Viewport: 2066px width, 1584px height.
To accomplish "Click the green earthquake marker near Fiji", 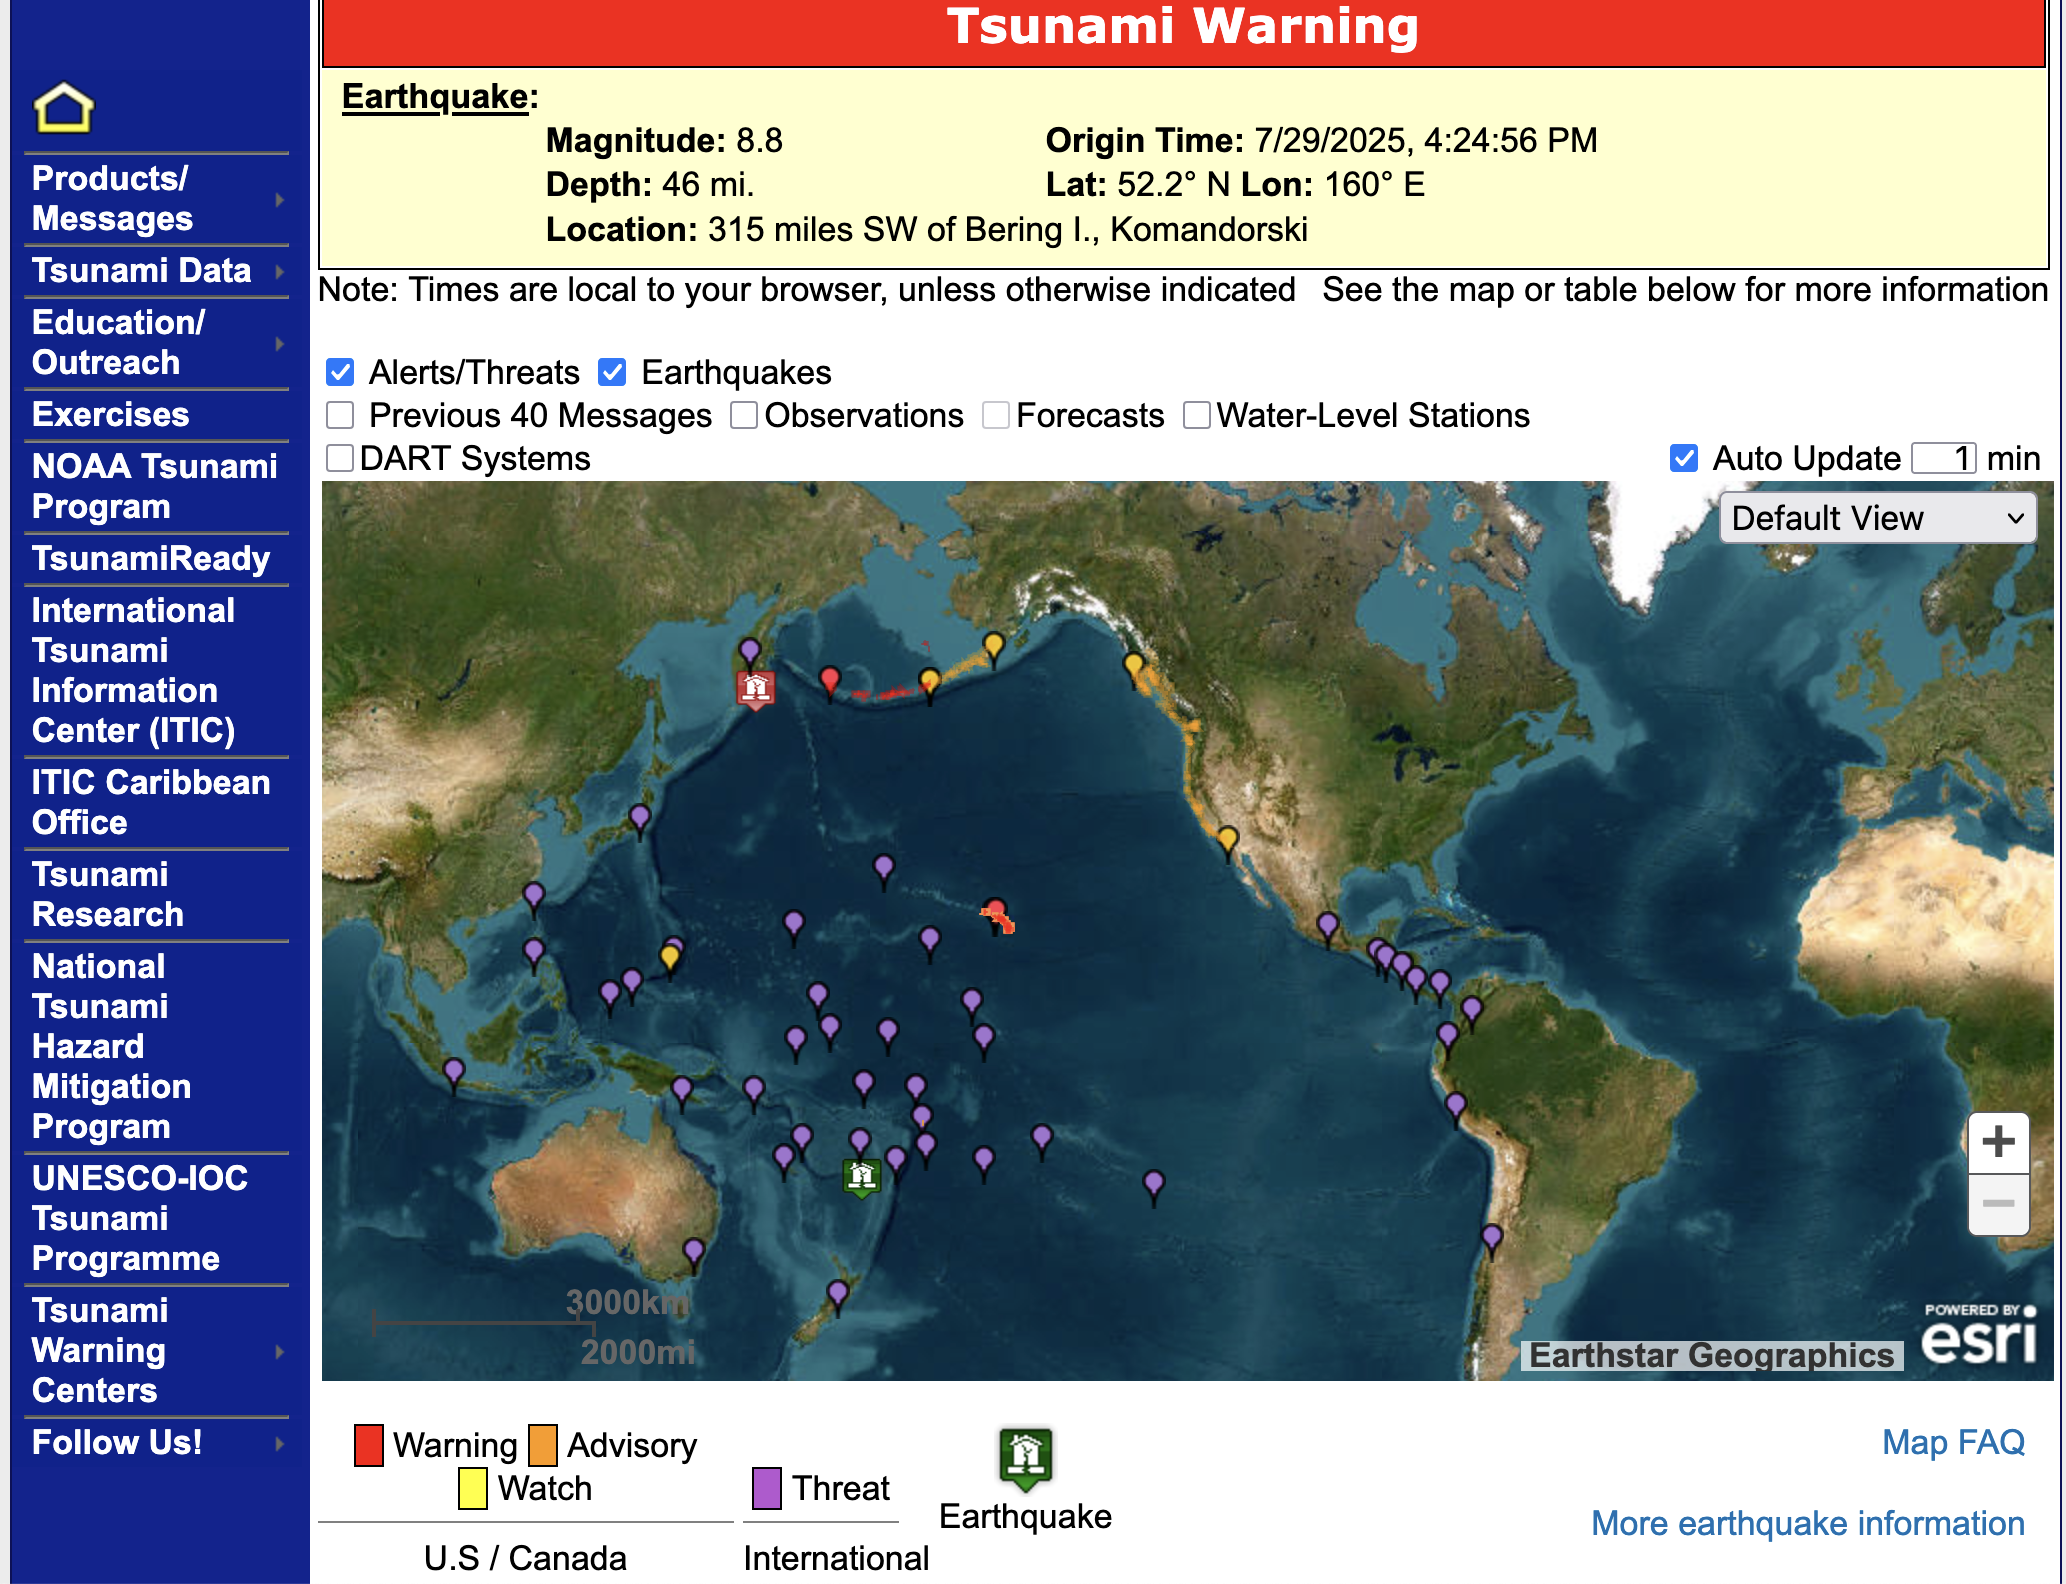I will (x=862, y=1177).
